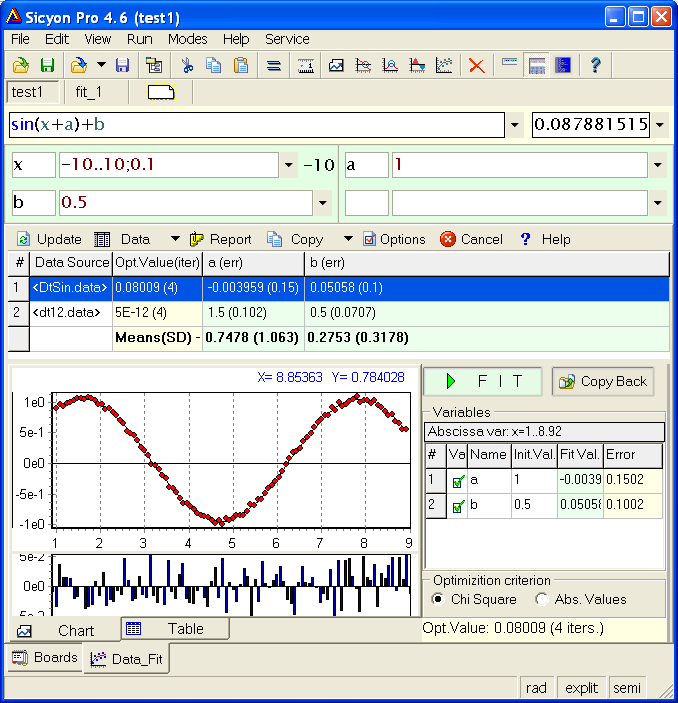Expand the formula sin(x+a)+b dropdown
The height and width of the screenshot is (703, 678).
click(x=515, y=125)
